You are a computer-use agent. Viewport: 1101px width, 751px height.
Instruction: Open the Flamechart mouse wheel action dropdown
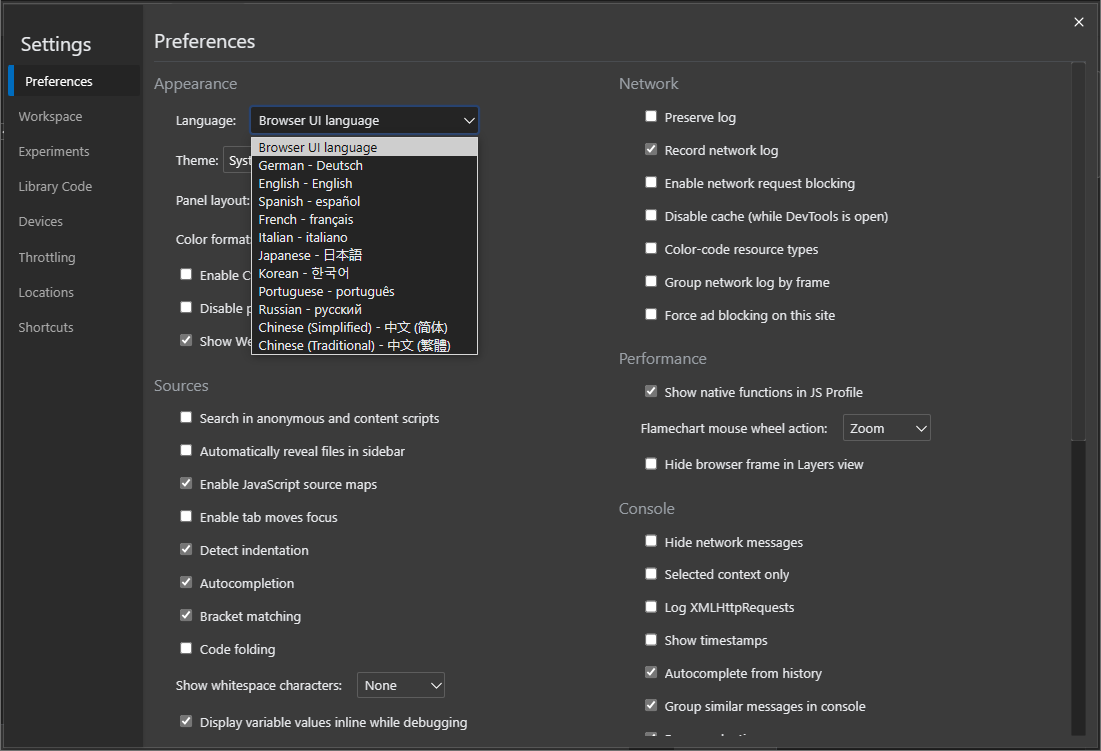click(x=886, y=427)
